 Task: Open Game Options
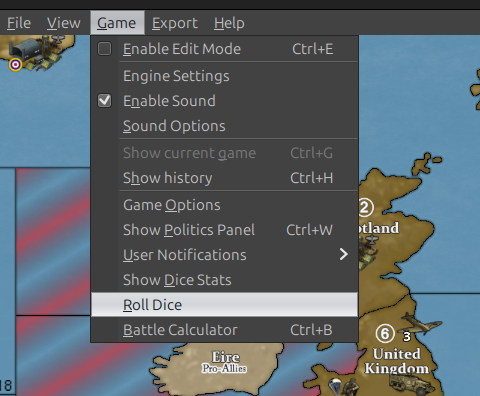[x=224, y=205]
